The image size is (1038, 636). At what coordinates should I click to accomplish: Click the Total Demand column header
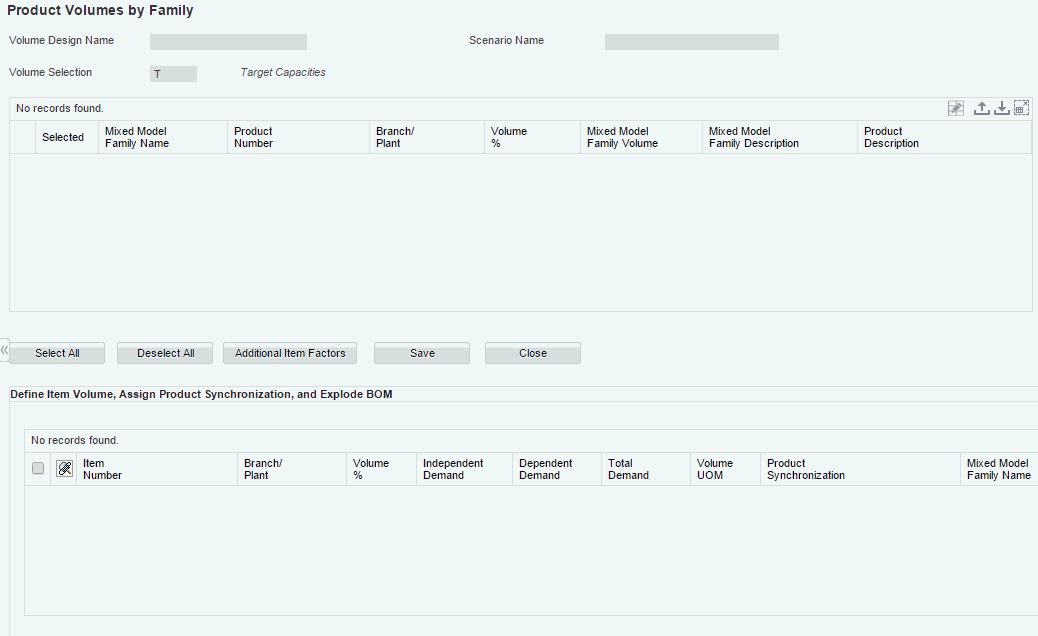point(629,469)
